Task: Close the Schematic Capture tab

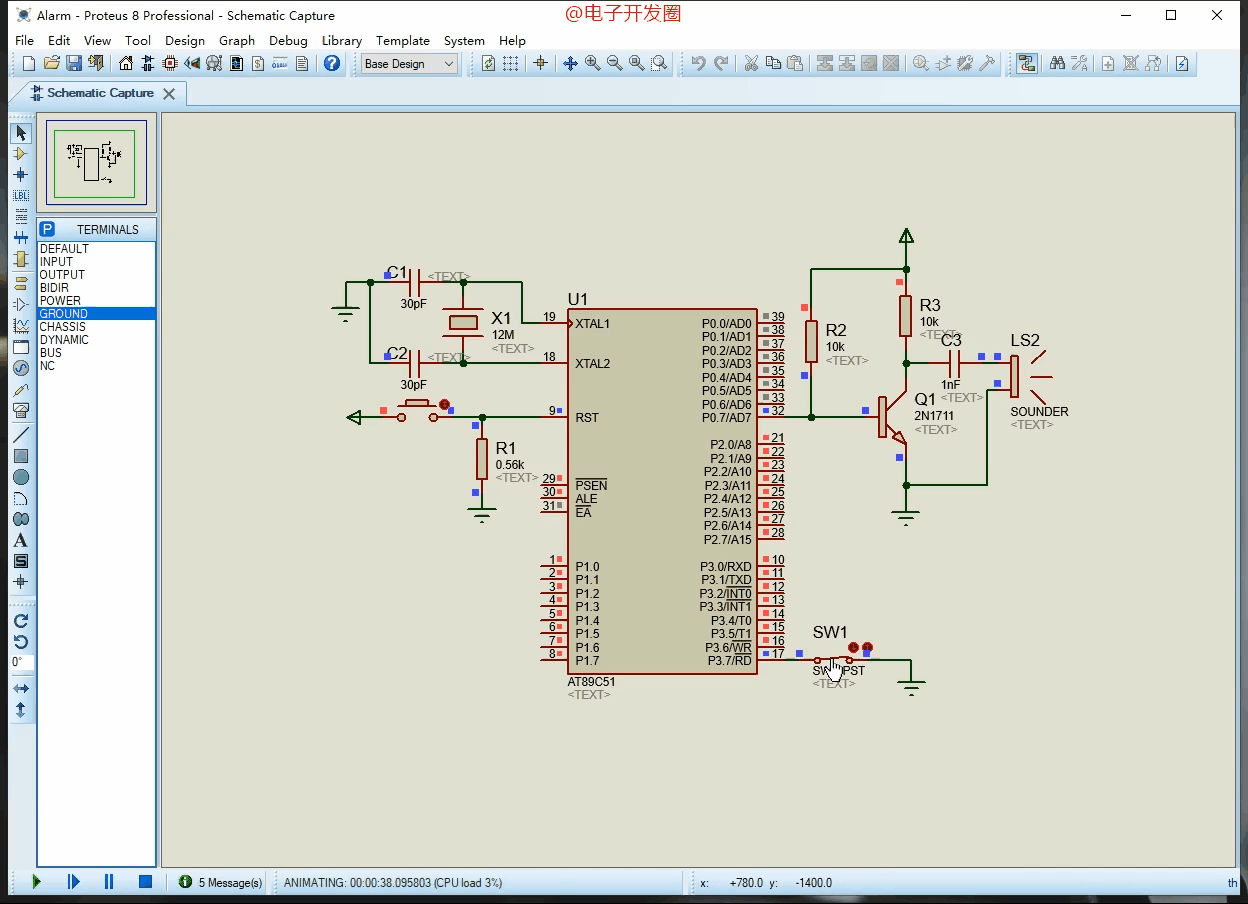Action: [x=169, y=93]
